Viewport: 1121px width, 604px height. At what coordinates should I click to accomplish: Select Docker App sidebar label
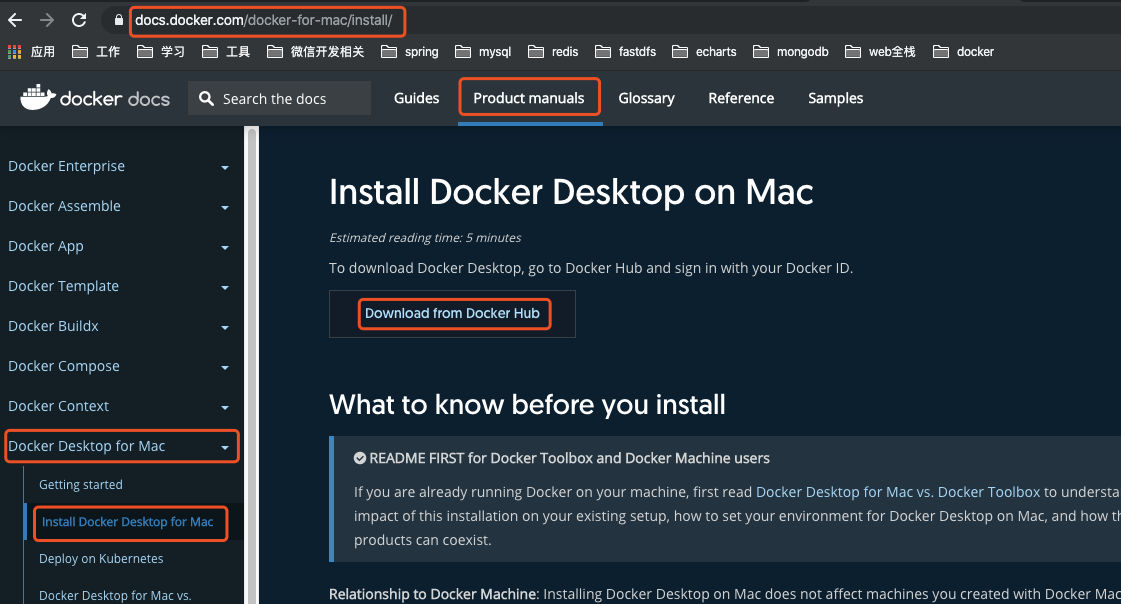46,246
